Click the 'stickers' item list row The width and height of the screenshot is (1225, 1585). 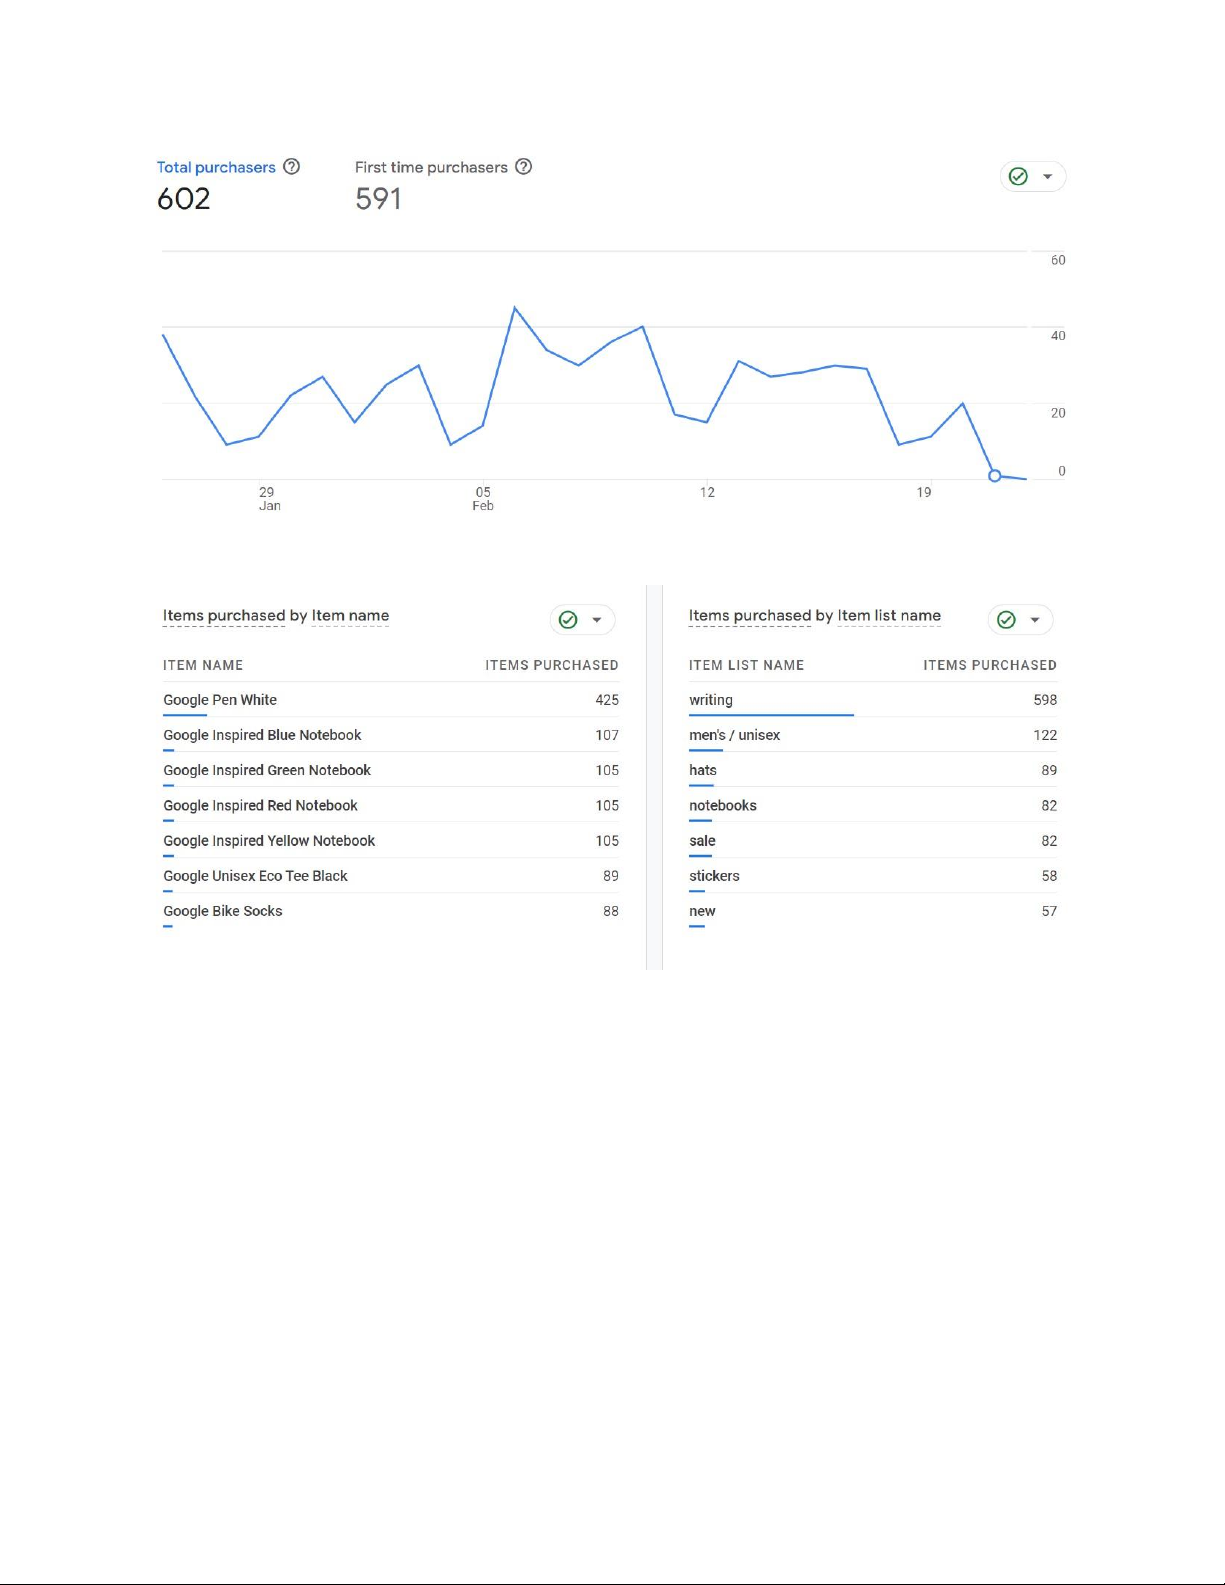tap(873, 876)
